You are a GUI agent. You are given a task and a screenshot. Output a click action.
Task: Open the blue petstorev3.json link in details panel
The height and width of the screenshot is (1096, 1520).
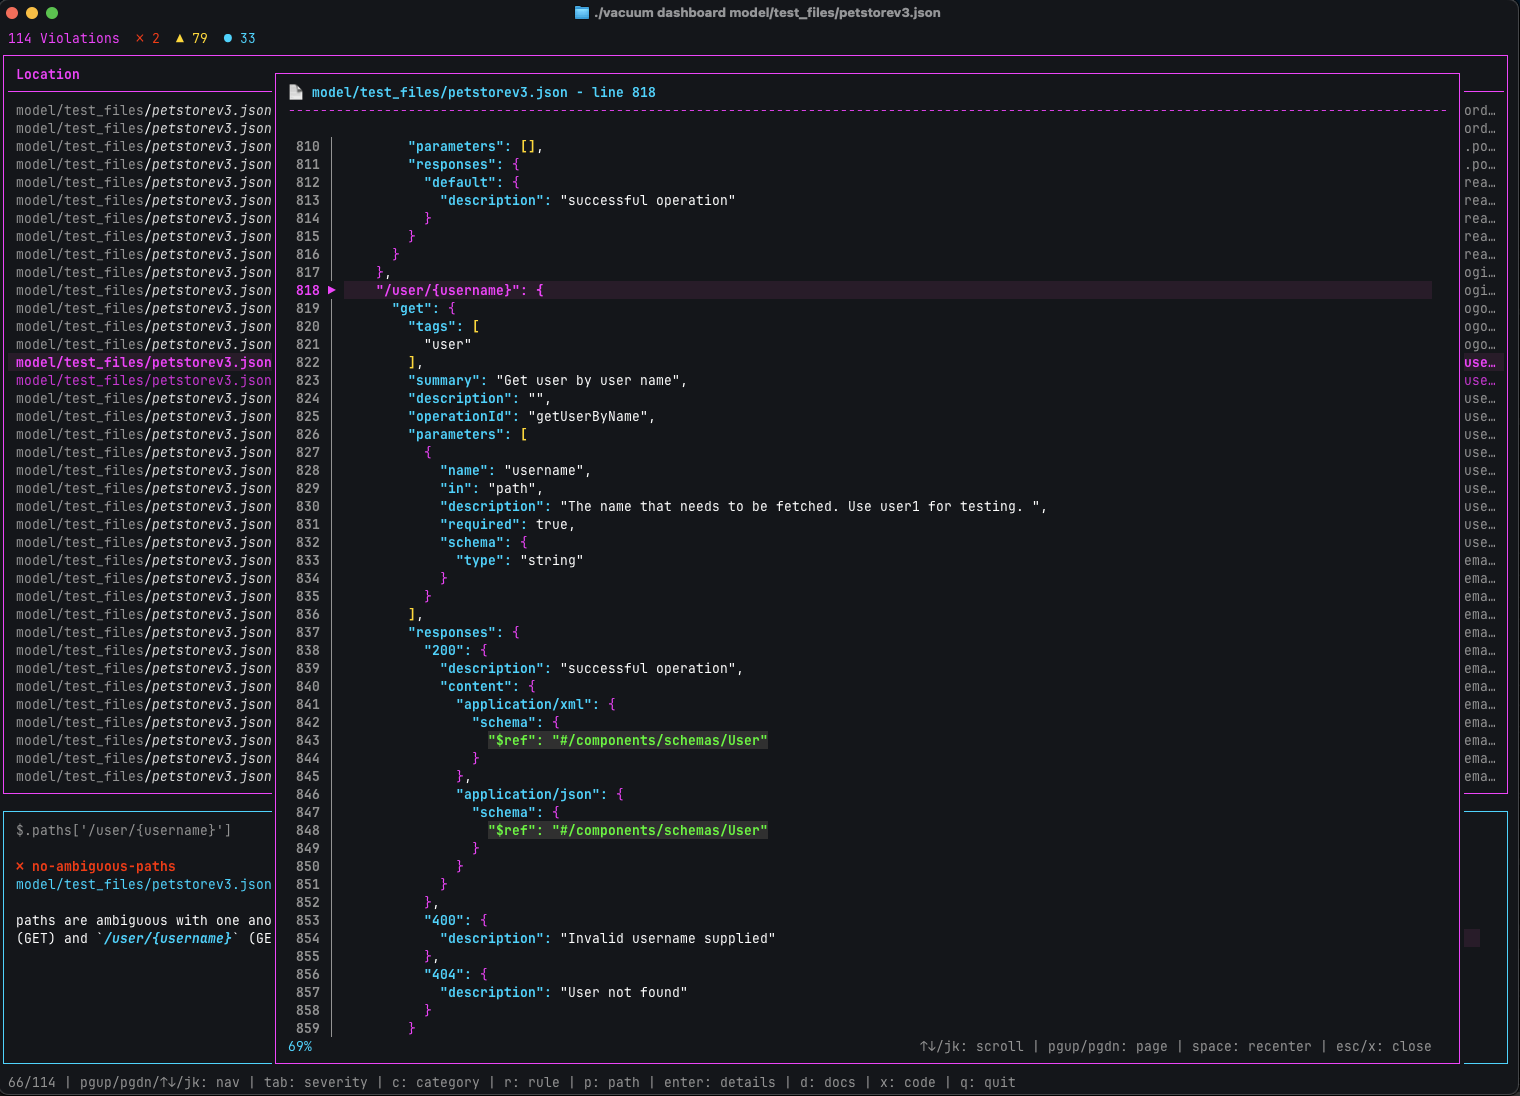pos(144,884)
